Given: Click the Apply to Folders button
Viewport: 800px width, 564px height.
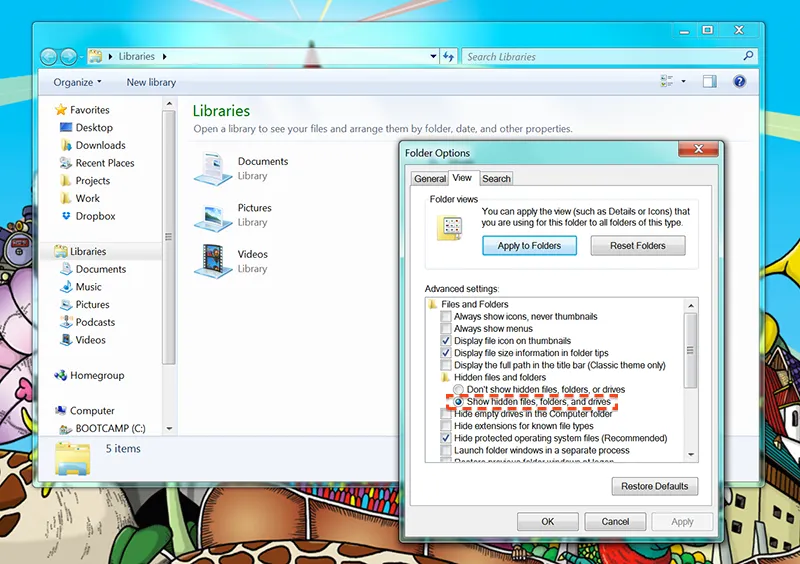Looking at the screenshot, I should point(530,246).
